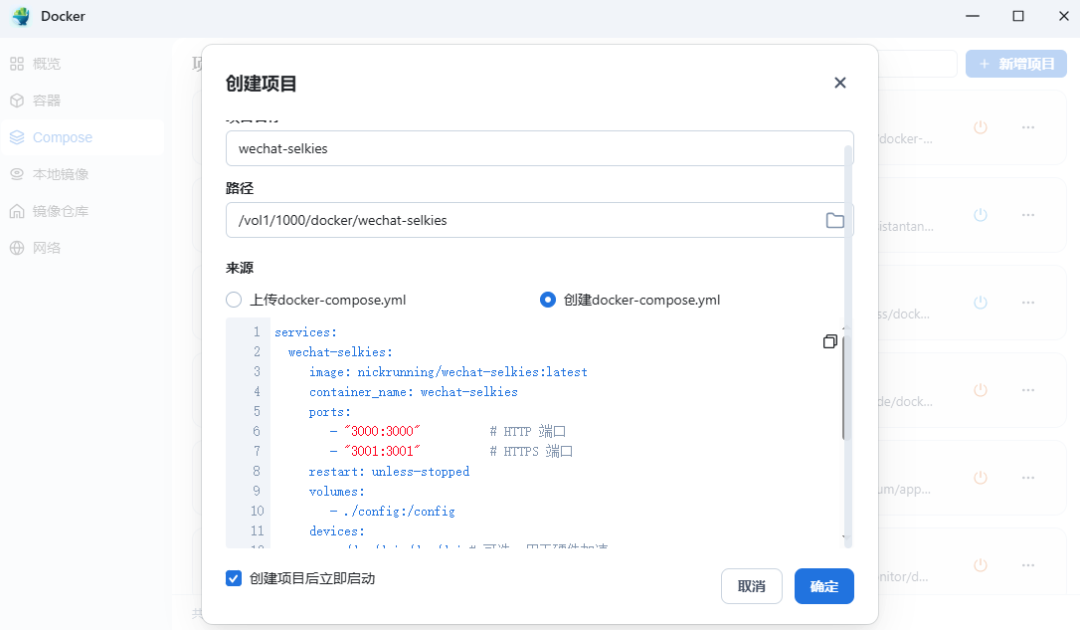
Task: Click the 'volumes:' code line
Action: click(337, 491)
